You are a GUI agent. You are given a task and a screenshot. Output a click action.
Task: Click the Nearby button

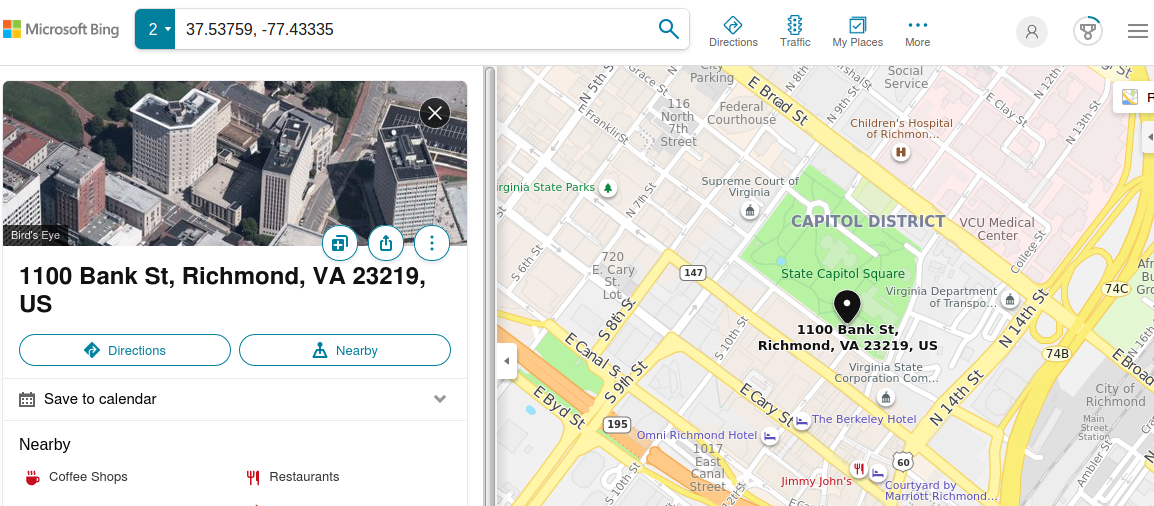[345, 350]
